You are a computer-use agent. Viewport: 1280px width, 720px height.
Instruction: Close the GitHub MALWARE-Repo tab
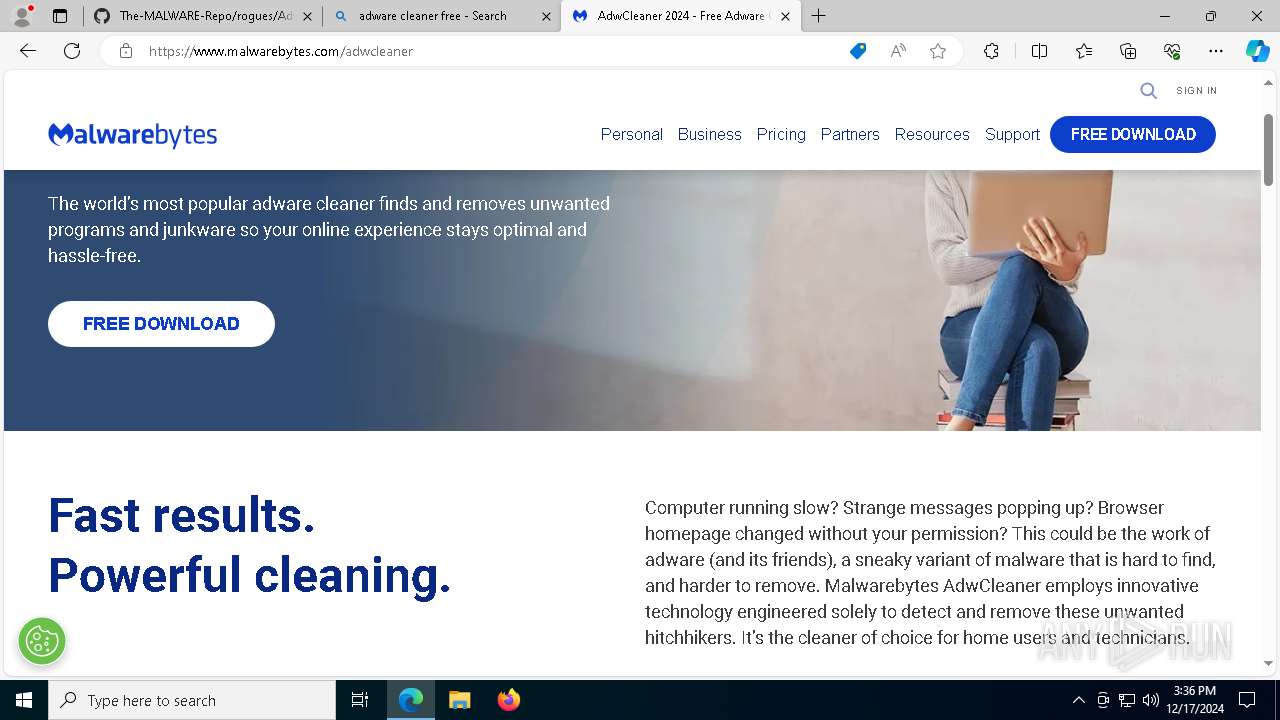pos(307,16)
